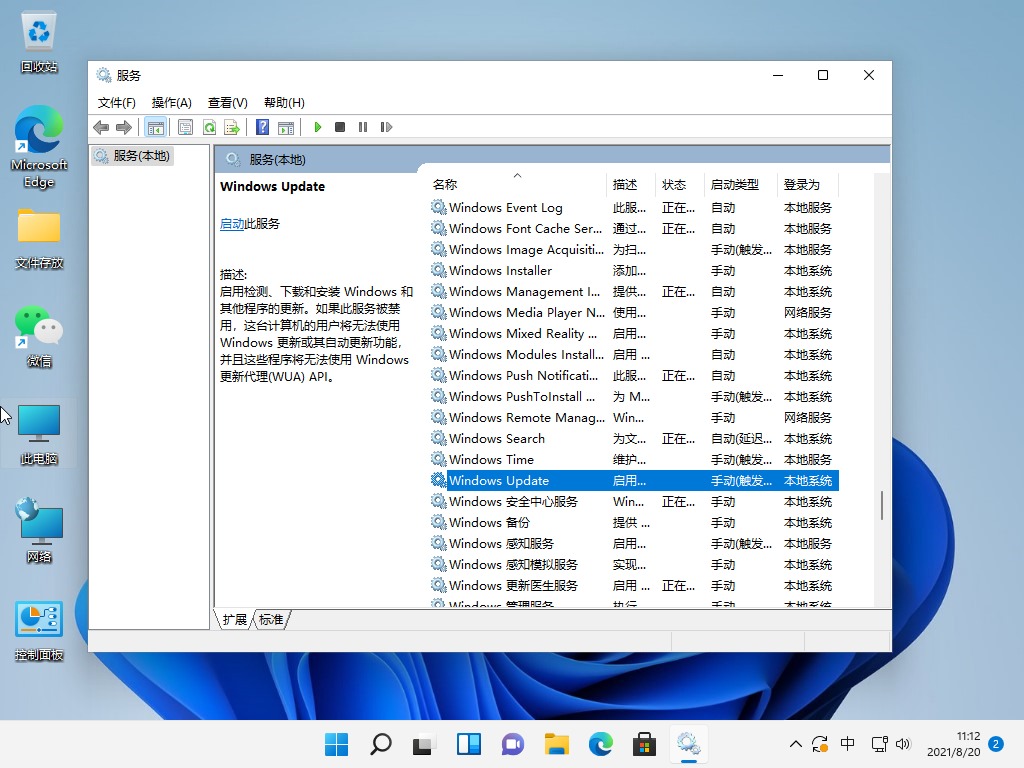Open Help via blue question mark icon
This screenshot has height=768, width=1024.
262,127
